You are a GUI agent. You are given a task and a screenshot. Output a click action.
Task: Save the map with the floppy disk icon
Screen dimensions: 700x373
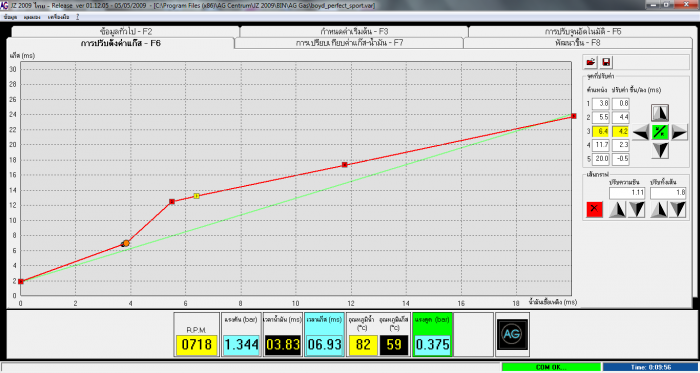point(606,62)
